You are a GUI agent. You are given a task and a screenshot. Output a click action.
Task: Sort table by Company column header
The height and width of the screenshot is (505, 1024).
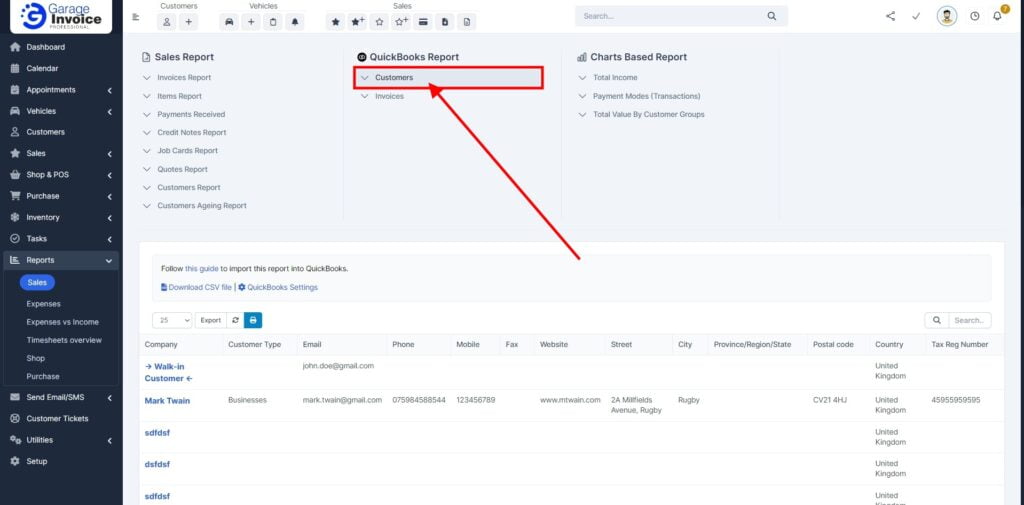(x=161, y=344)
